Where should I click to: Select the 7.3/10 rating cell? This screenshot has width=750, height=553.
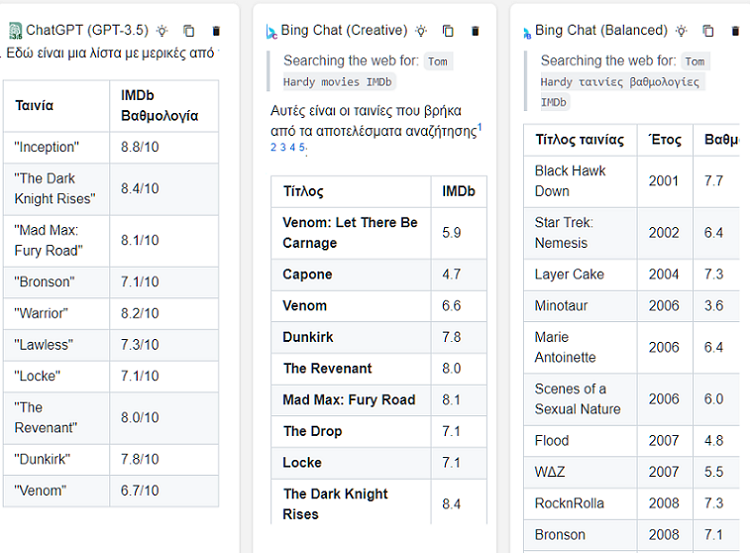point(164,345)
